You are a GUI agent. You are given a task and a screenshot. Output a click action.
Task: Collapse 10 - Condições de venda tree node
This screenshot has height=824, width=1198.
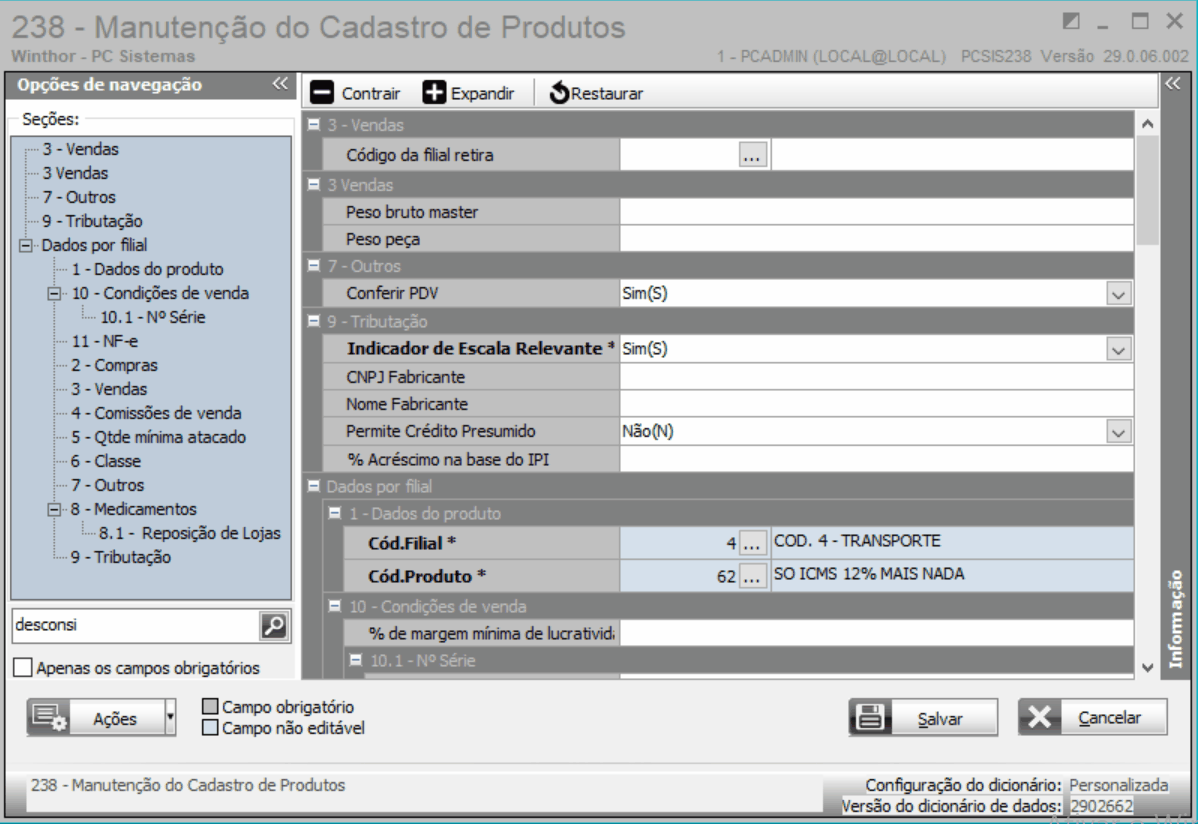coord(54,294)
